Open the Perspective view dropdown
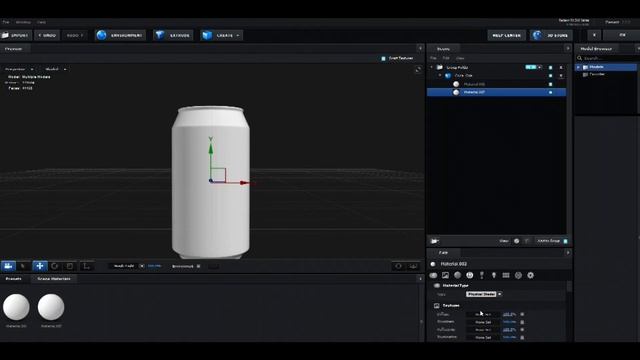Screen dimensions: 640x360 (x=19, y=69)
